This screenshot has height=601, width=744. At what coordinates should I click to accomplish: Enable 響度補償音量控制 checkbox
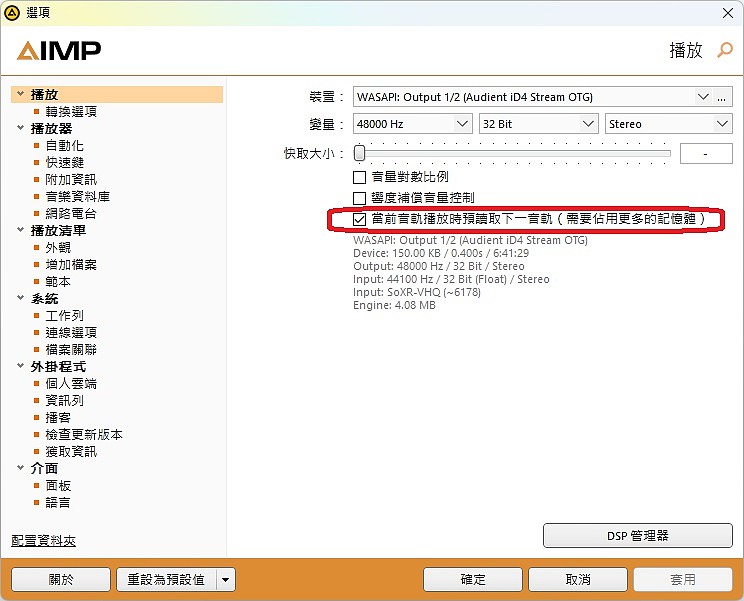click(x=360, y=198)
